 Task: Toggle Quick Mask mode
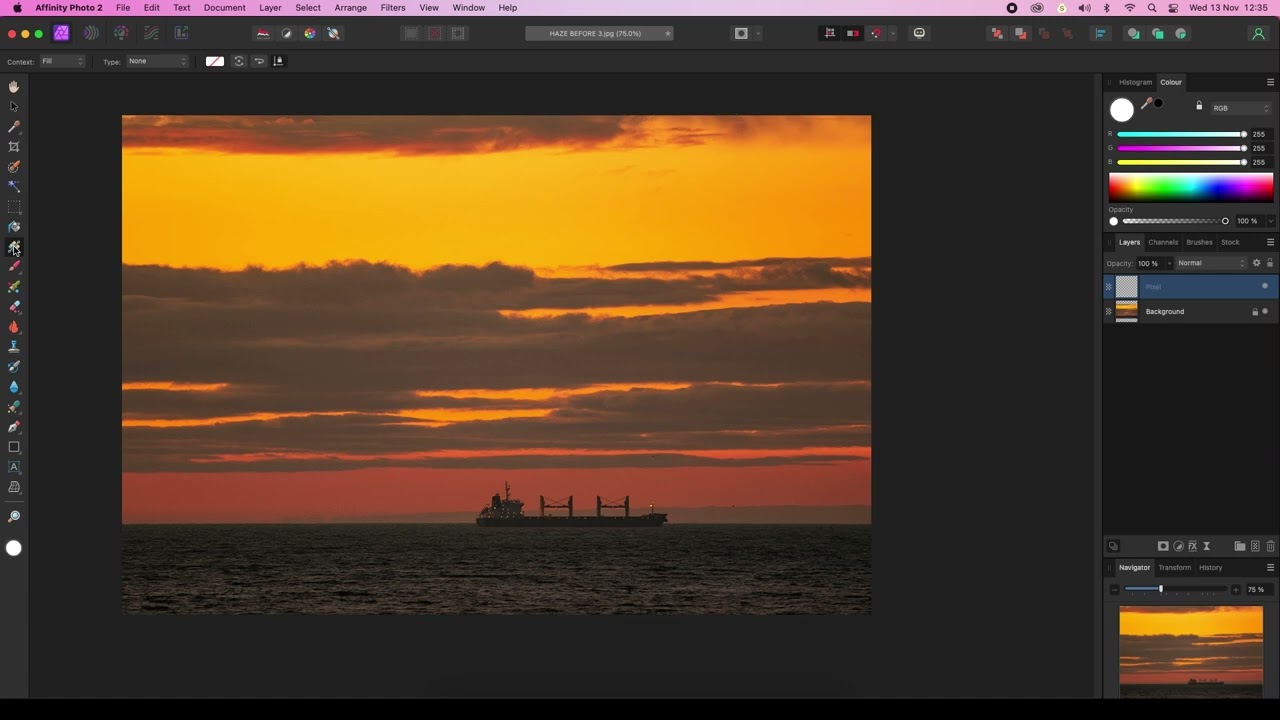(x=741, y=33)
